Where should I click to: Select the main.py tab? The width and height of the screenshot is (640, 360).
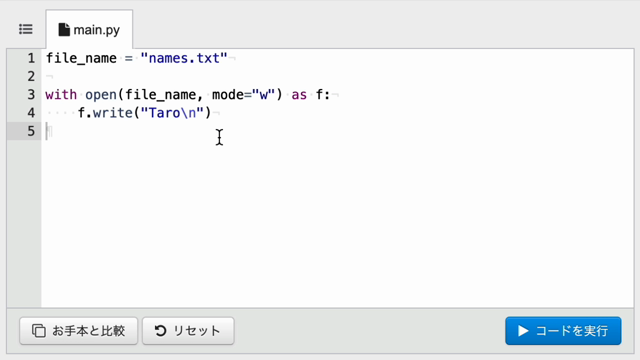(x=89, y=29)
